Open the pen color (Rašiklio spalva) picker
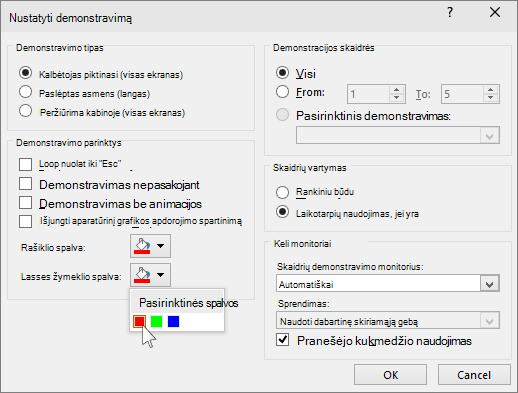The height and width of the screenshot is (393, 518). click(x=150, y=246)
